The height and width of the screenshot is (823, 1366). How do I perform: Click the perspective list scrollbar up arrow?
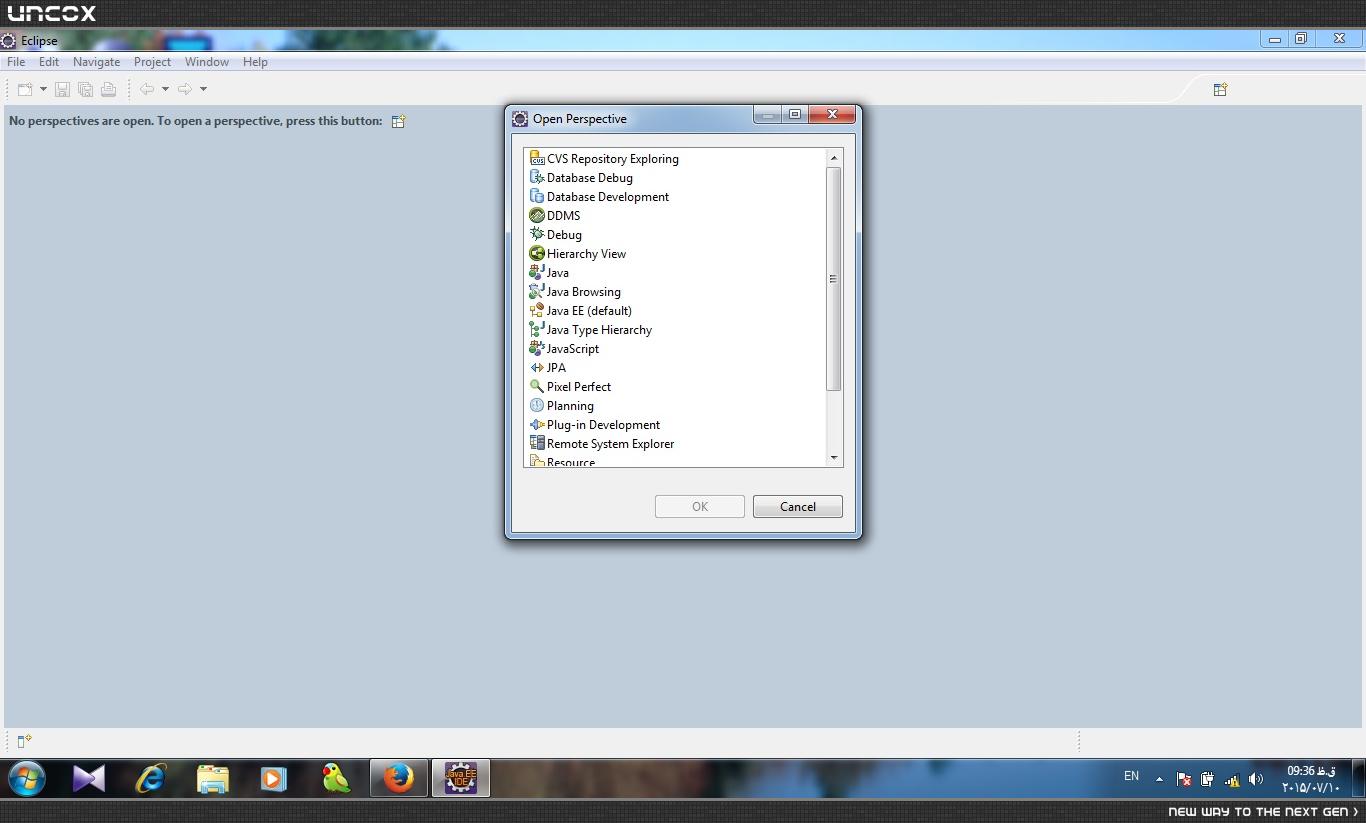tap(834, 158)
